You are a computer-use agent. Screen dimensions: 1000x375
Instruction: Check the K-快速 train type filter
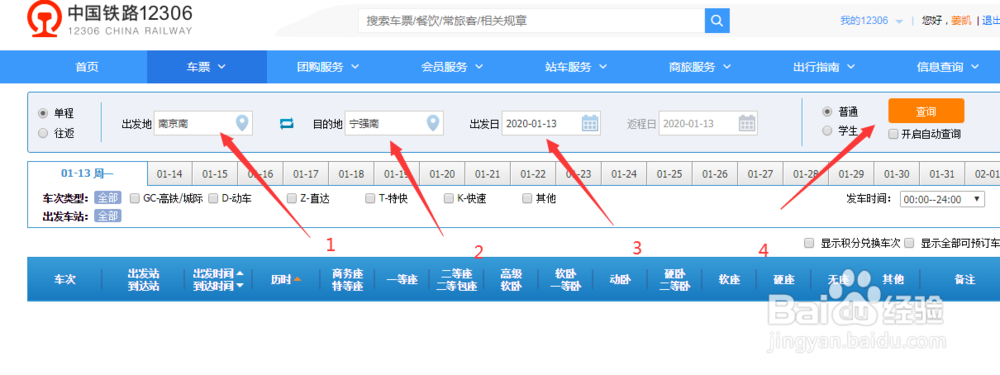(x=448, y=198)
